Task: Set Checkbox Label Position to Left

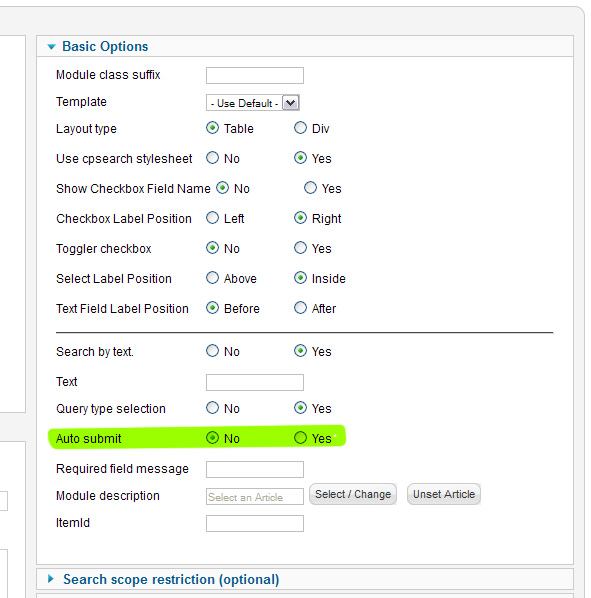Action: (212, 218)
